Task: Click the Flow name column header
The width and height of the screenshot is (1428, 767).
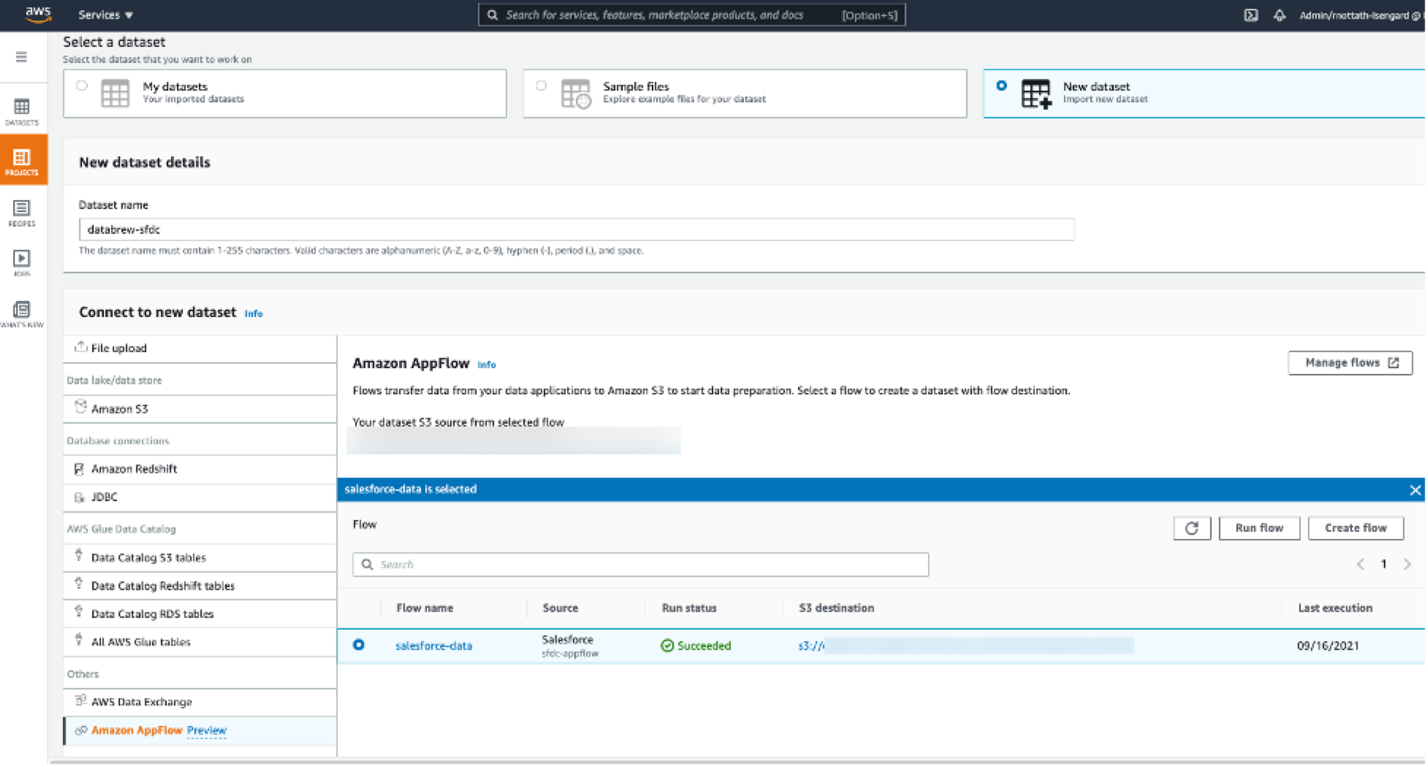Action: pos(425,608)
